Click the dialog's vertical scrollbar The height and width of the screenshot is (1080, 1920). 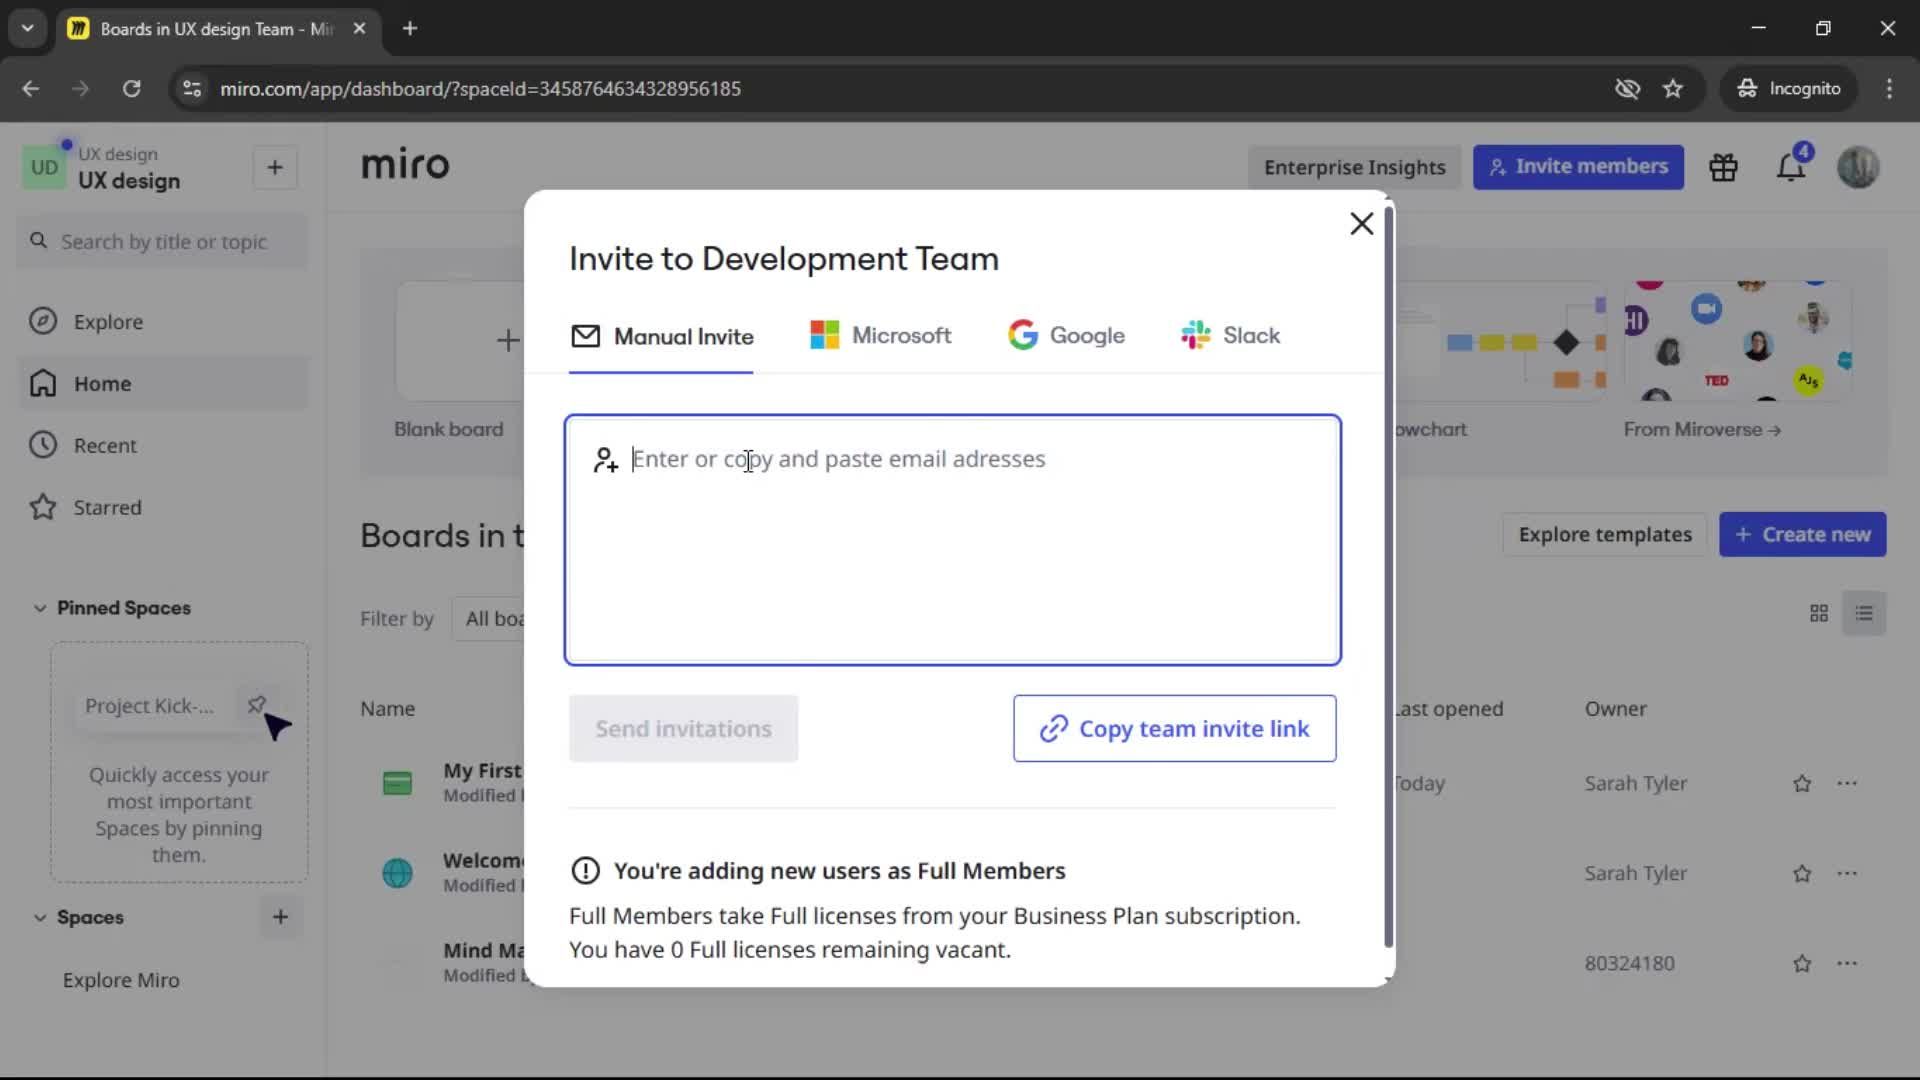point(1388,575)
